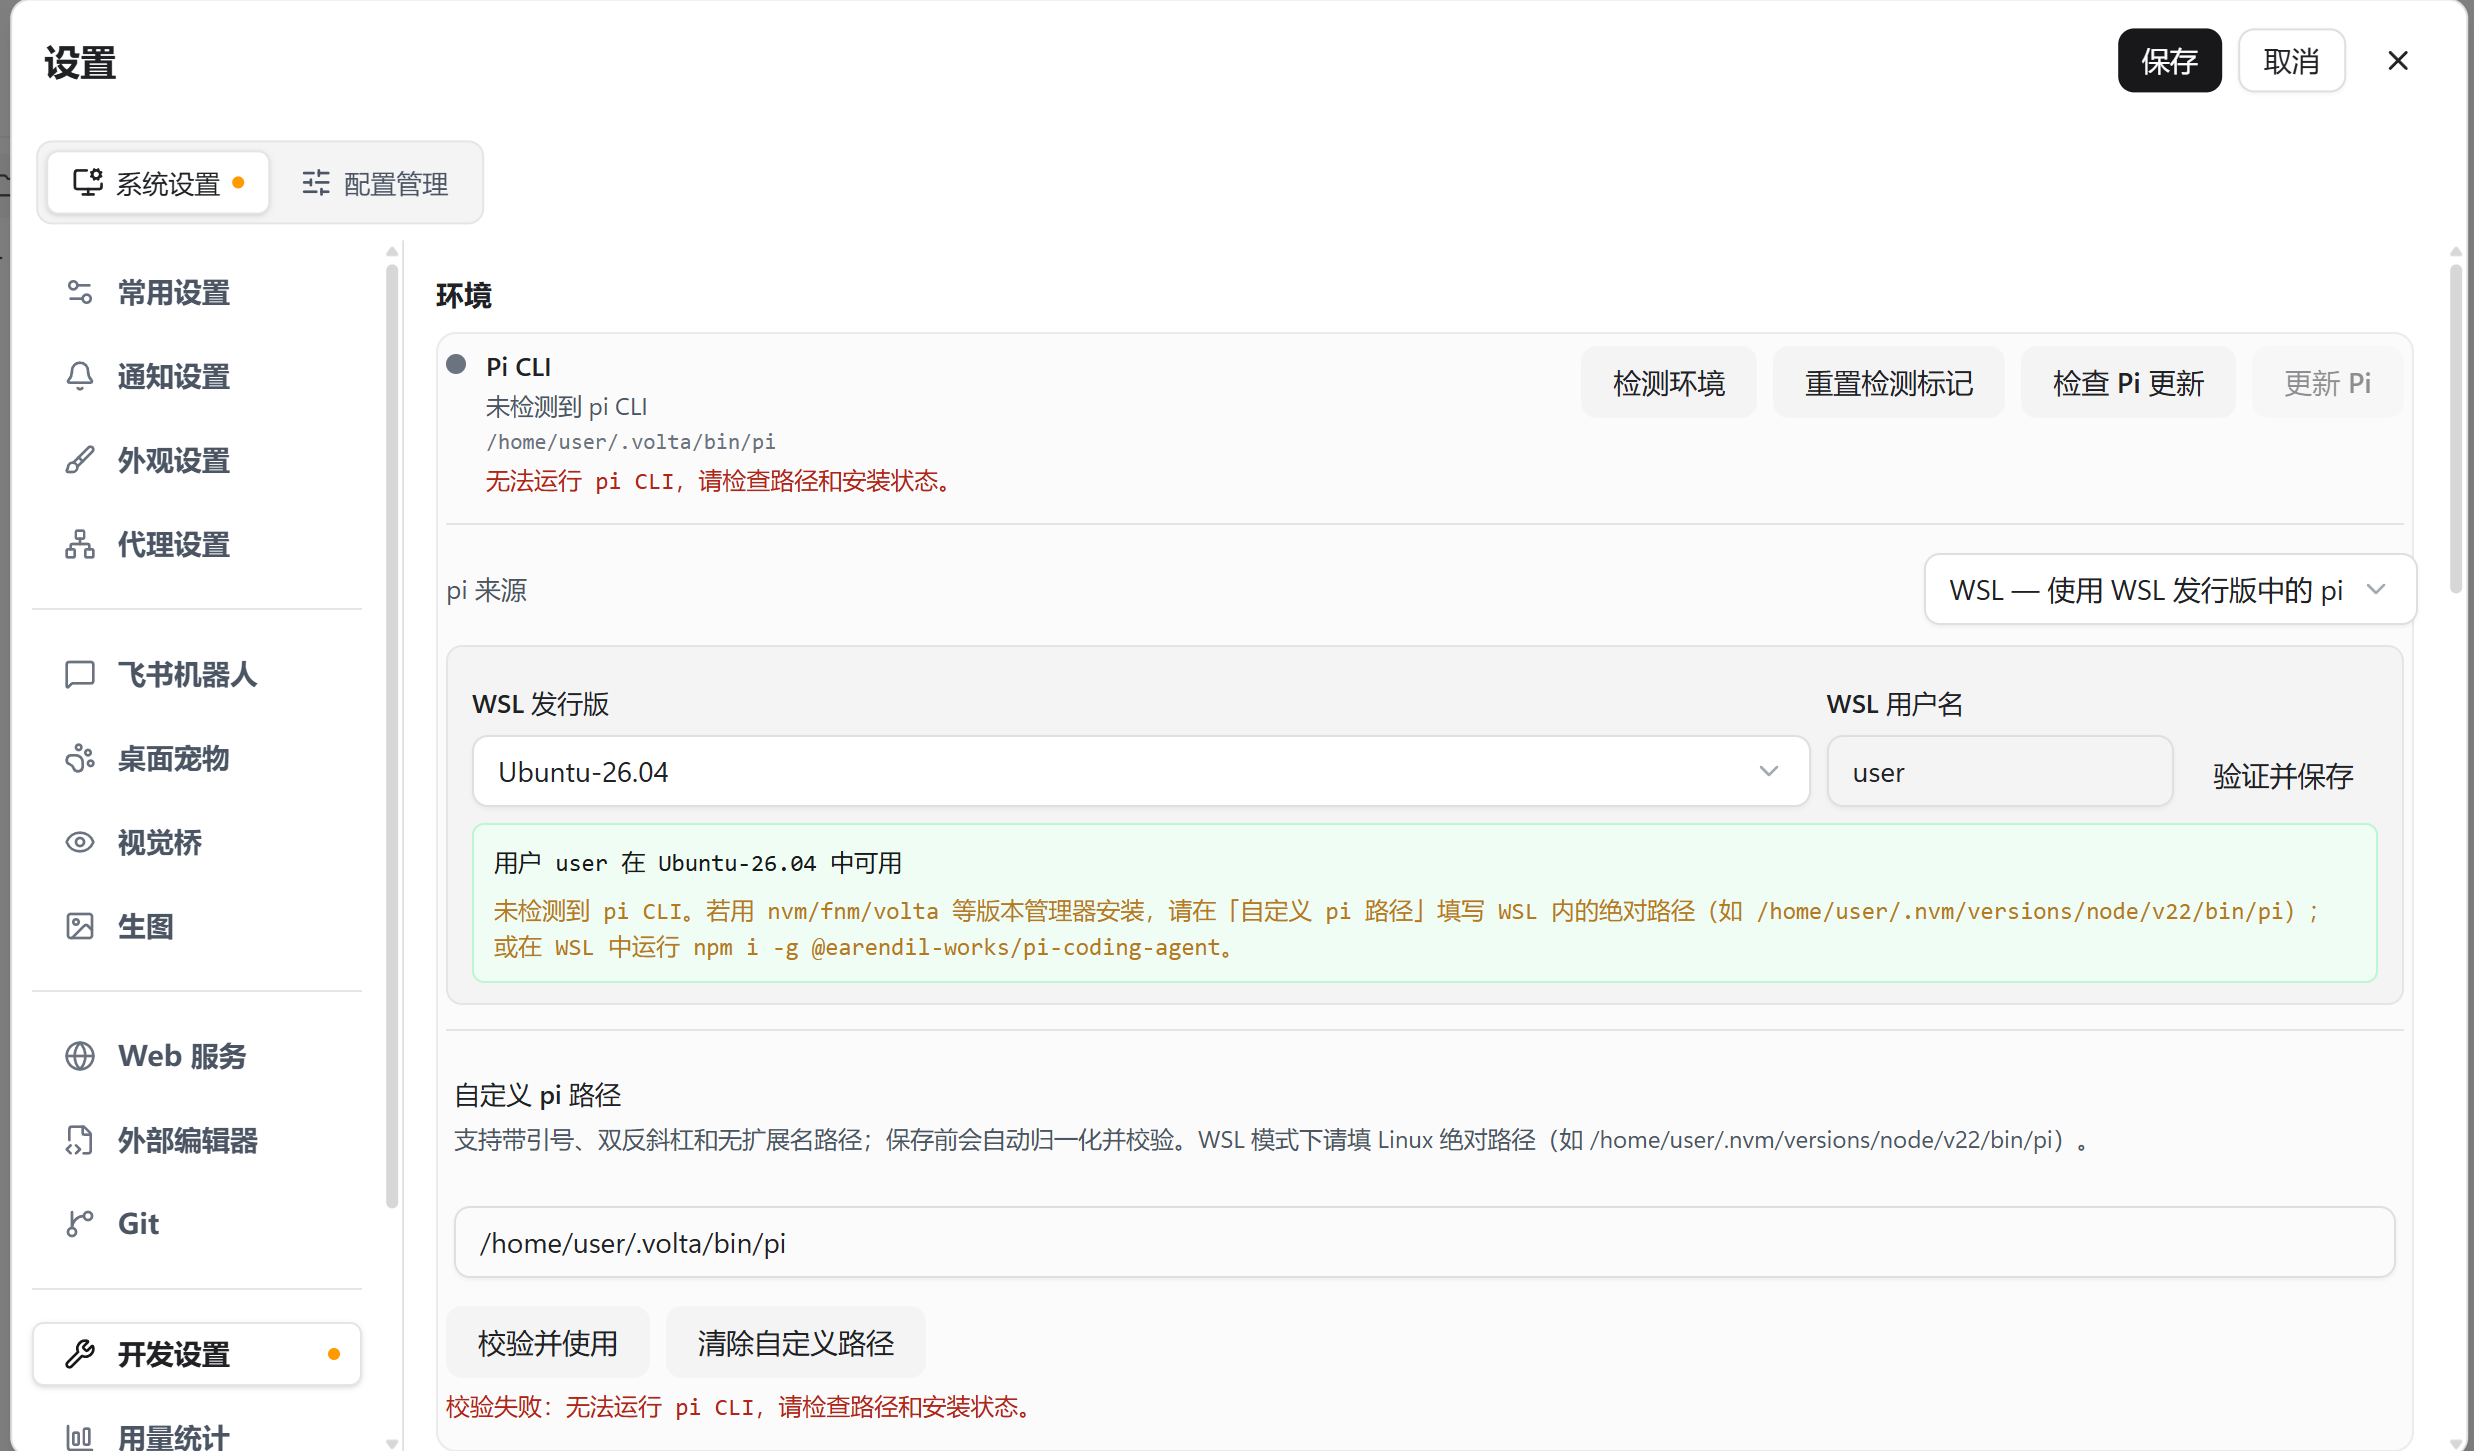Click the 环境 section heading

click(x=464, y=296)
